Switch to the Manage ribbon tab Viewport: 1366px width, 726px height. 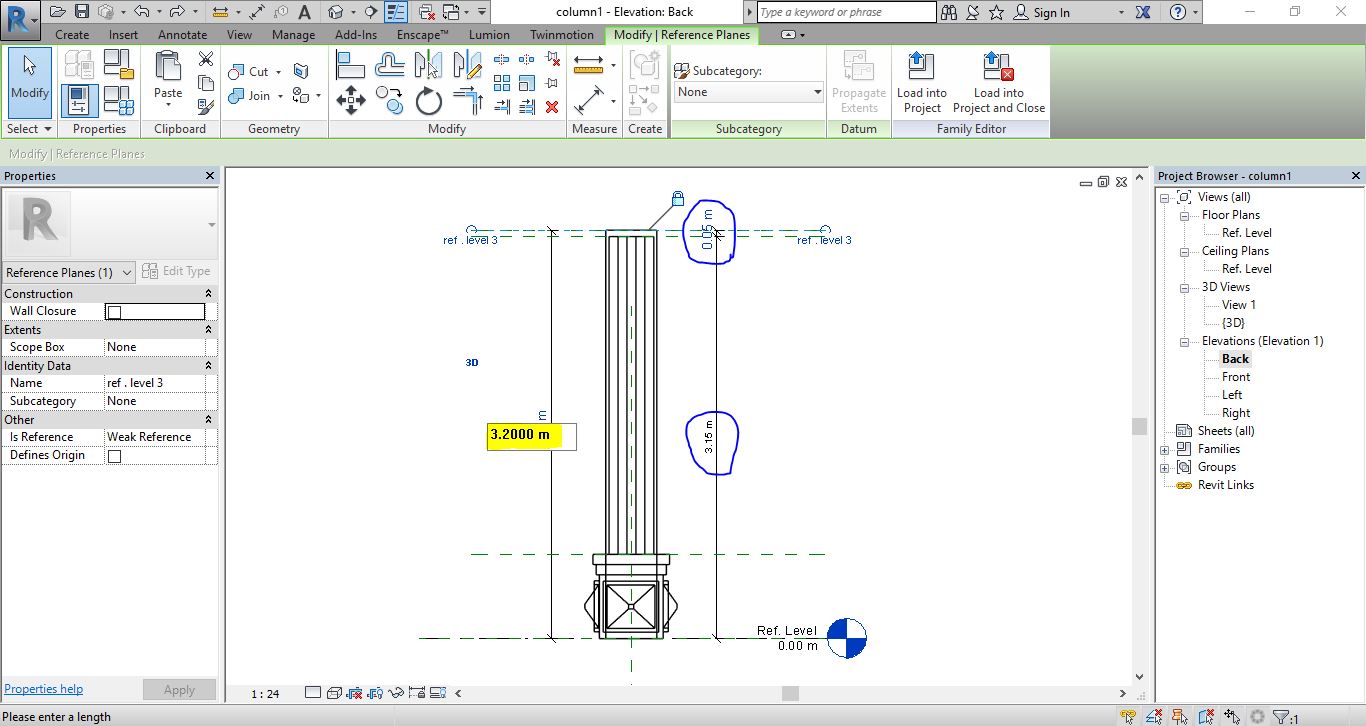(293, 34)
